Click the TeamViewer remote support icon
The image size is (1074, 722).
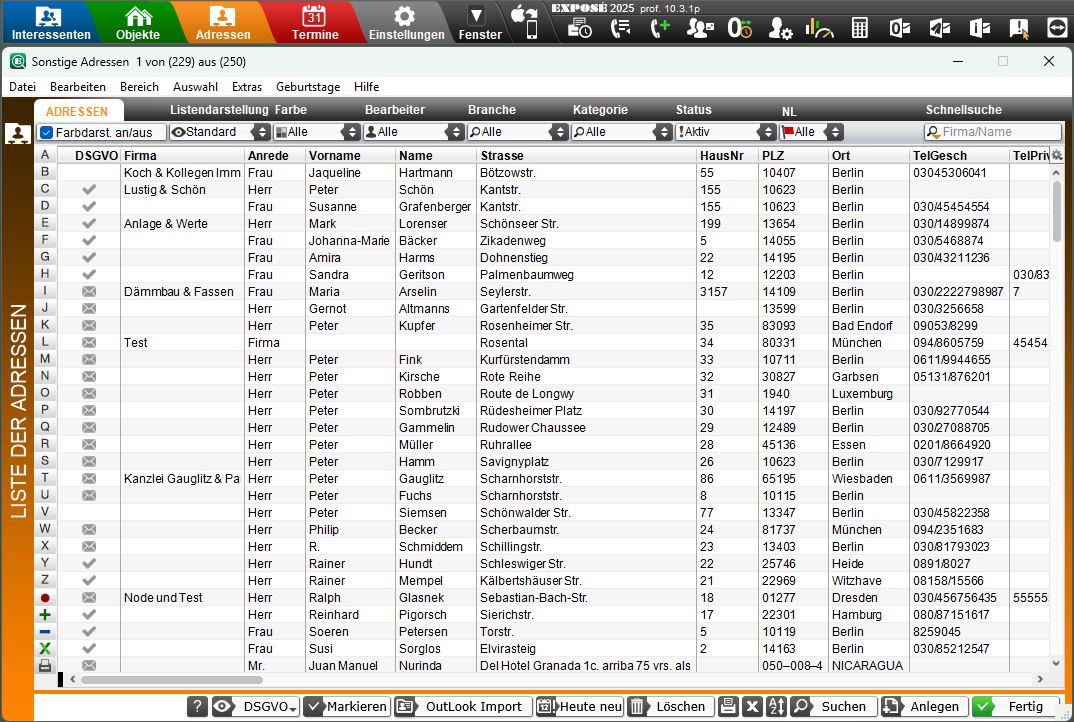1057,28
